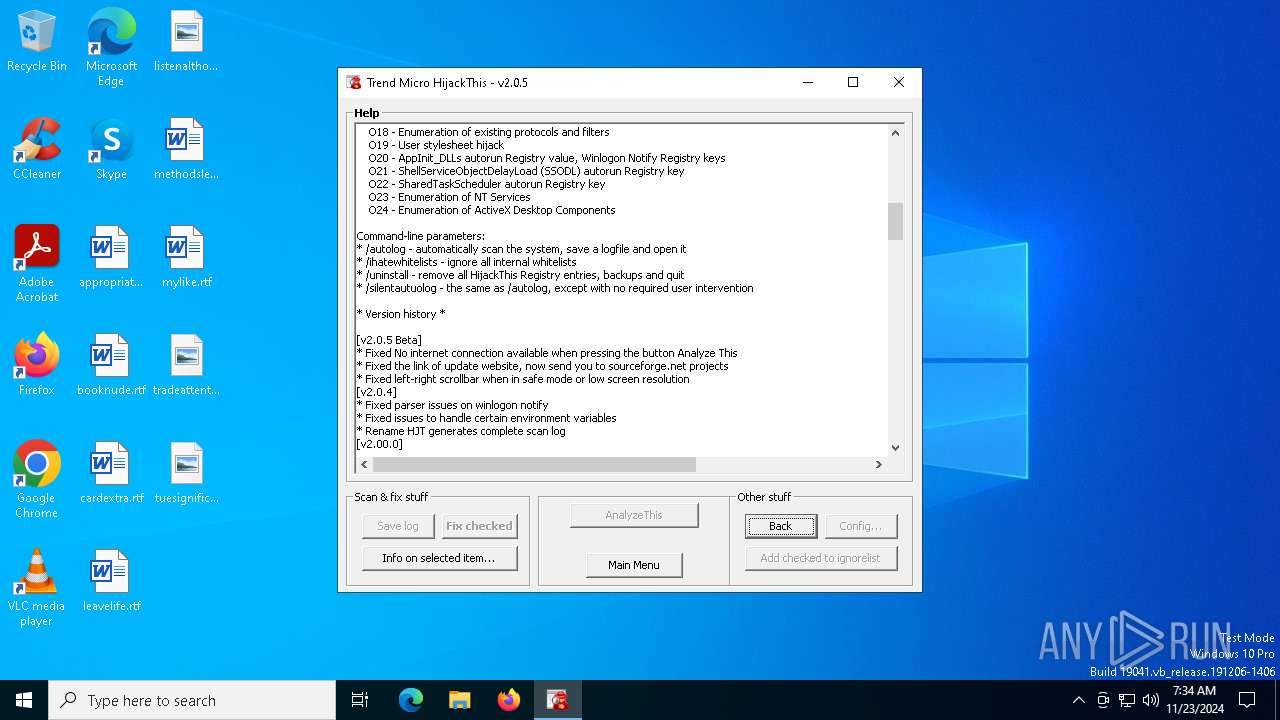This screenshot has width=1280, height=720.
Task: Open the Firefox desktop shortcut
Action: tap(37, 366)
